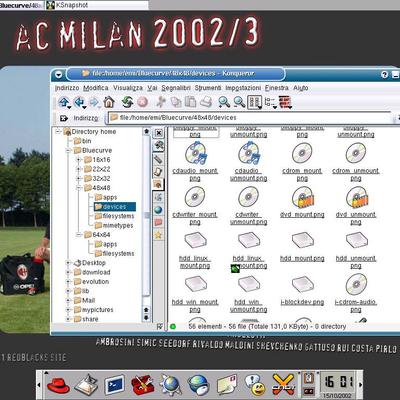Open the Strumenti menu

point(208,88)
